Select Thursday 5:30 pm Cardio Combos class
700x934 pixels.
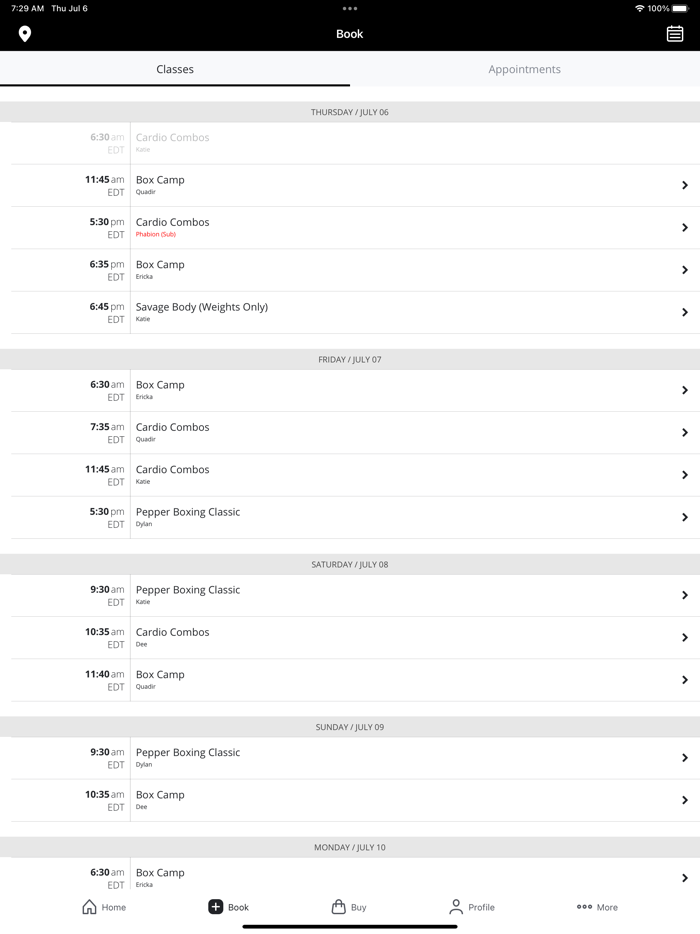pos(355,228)
